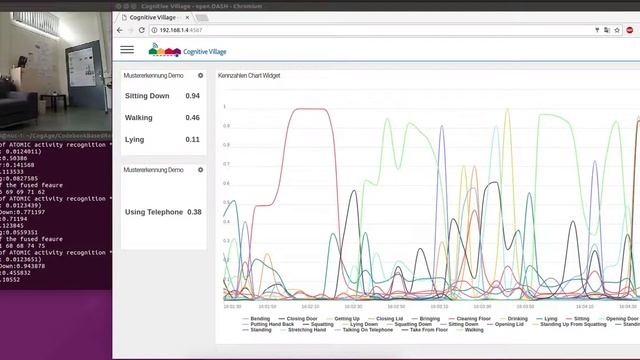Click the 0.11 value next to Lying
The height and width of the screenshot is (360, 640).
[192, 140]
